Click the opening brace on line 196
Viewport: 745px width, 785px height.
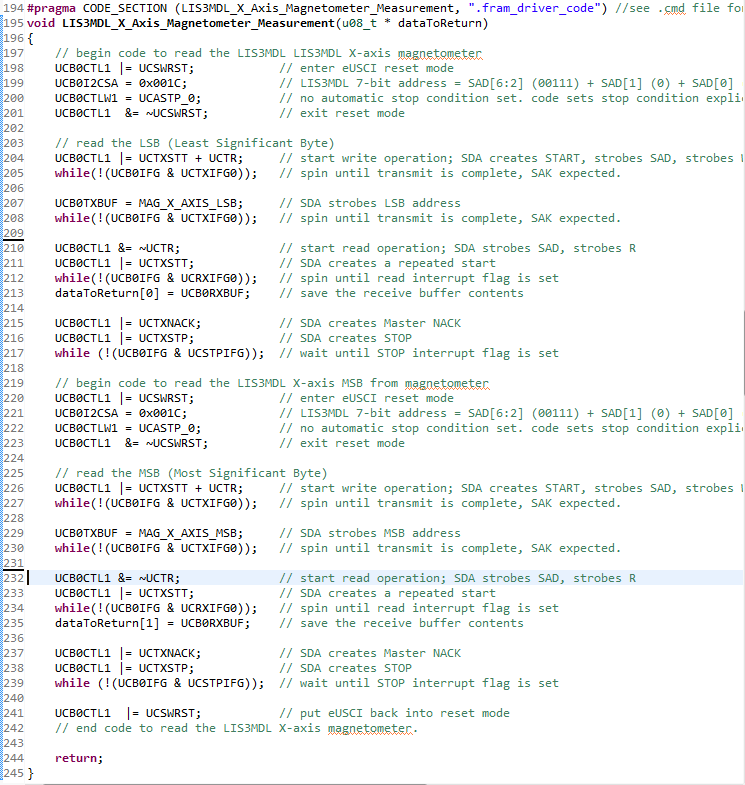pos(31,38)
